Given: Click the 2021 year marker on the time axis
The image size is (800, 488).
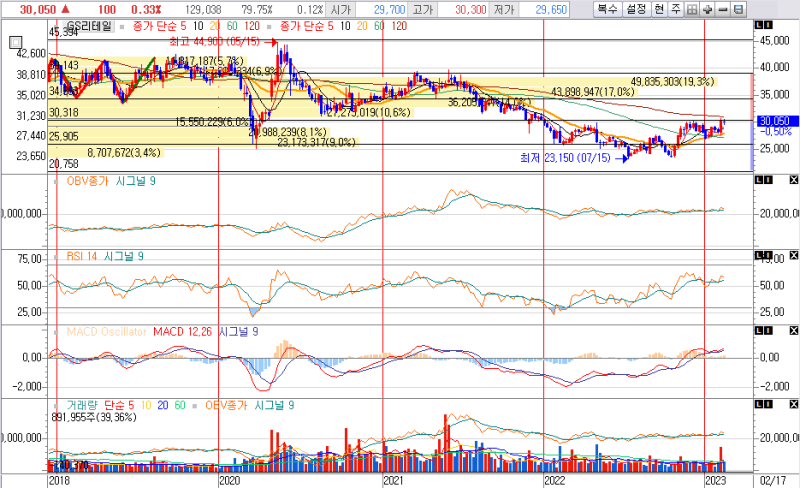Looking at the screenshot, I should (393, 481).
